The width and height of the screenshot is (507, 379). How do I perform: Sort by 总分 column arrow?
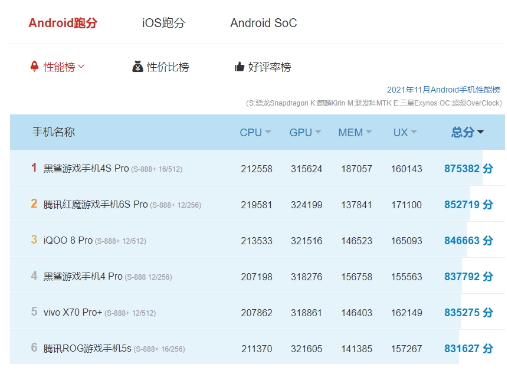tap(480, 132)
